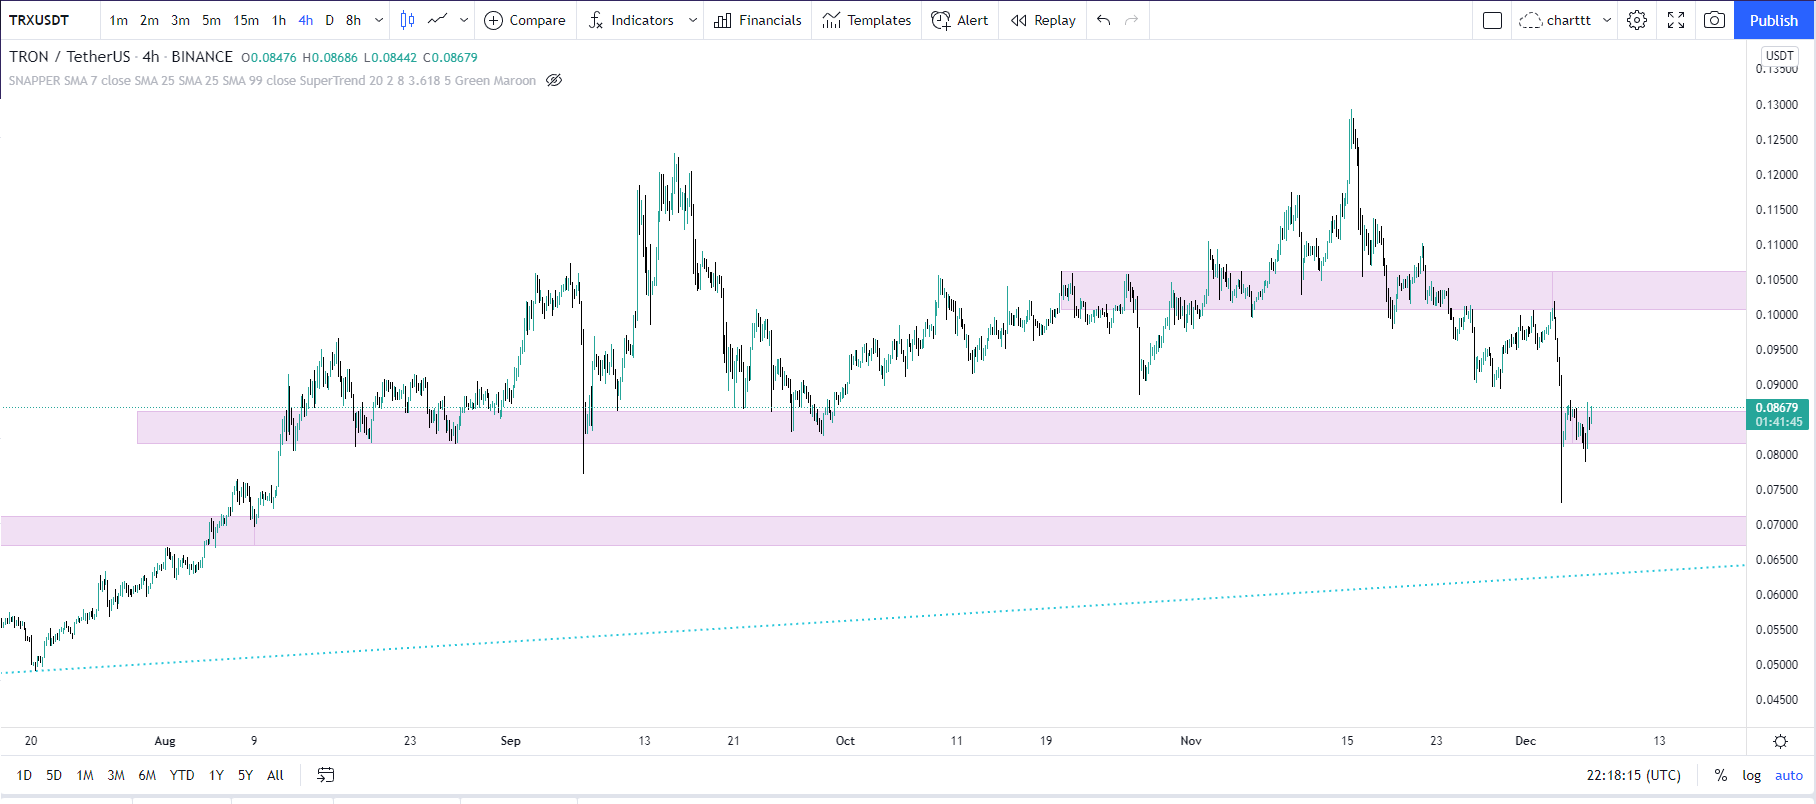Select the dotted teal trendline
The width and height of the screenshot is (1816, 804).
click(x=872, y=618)
